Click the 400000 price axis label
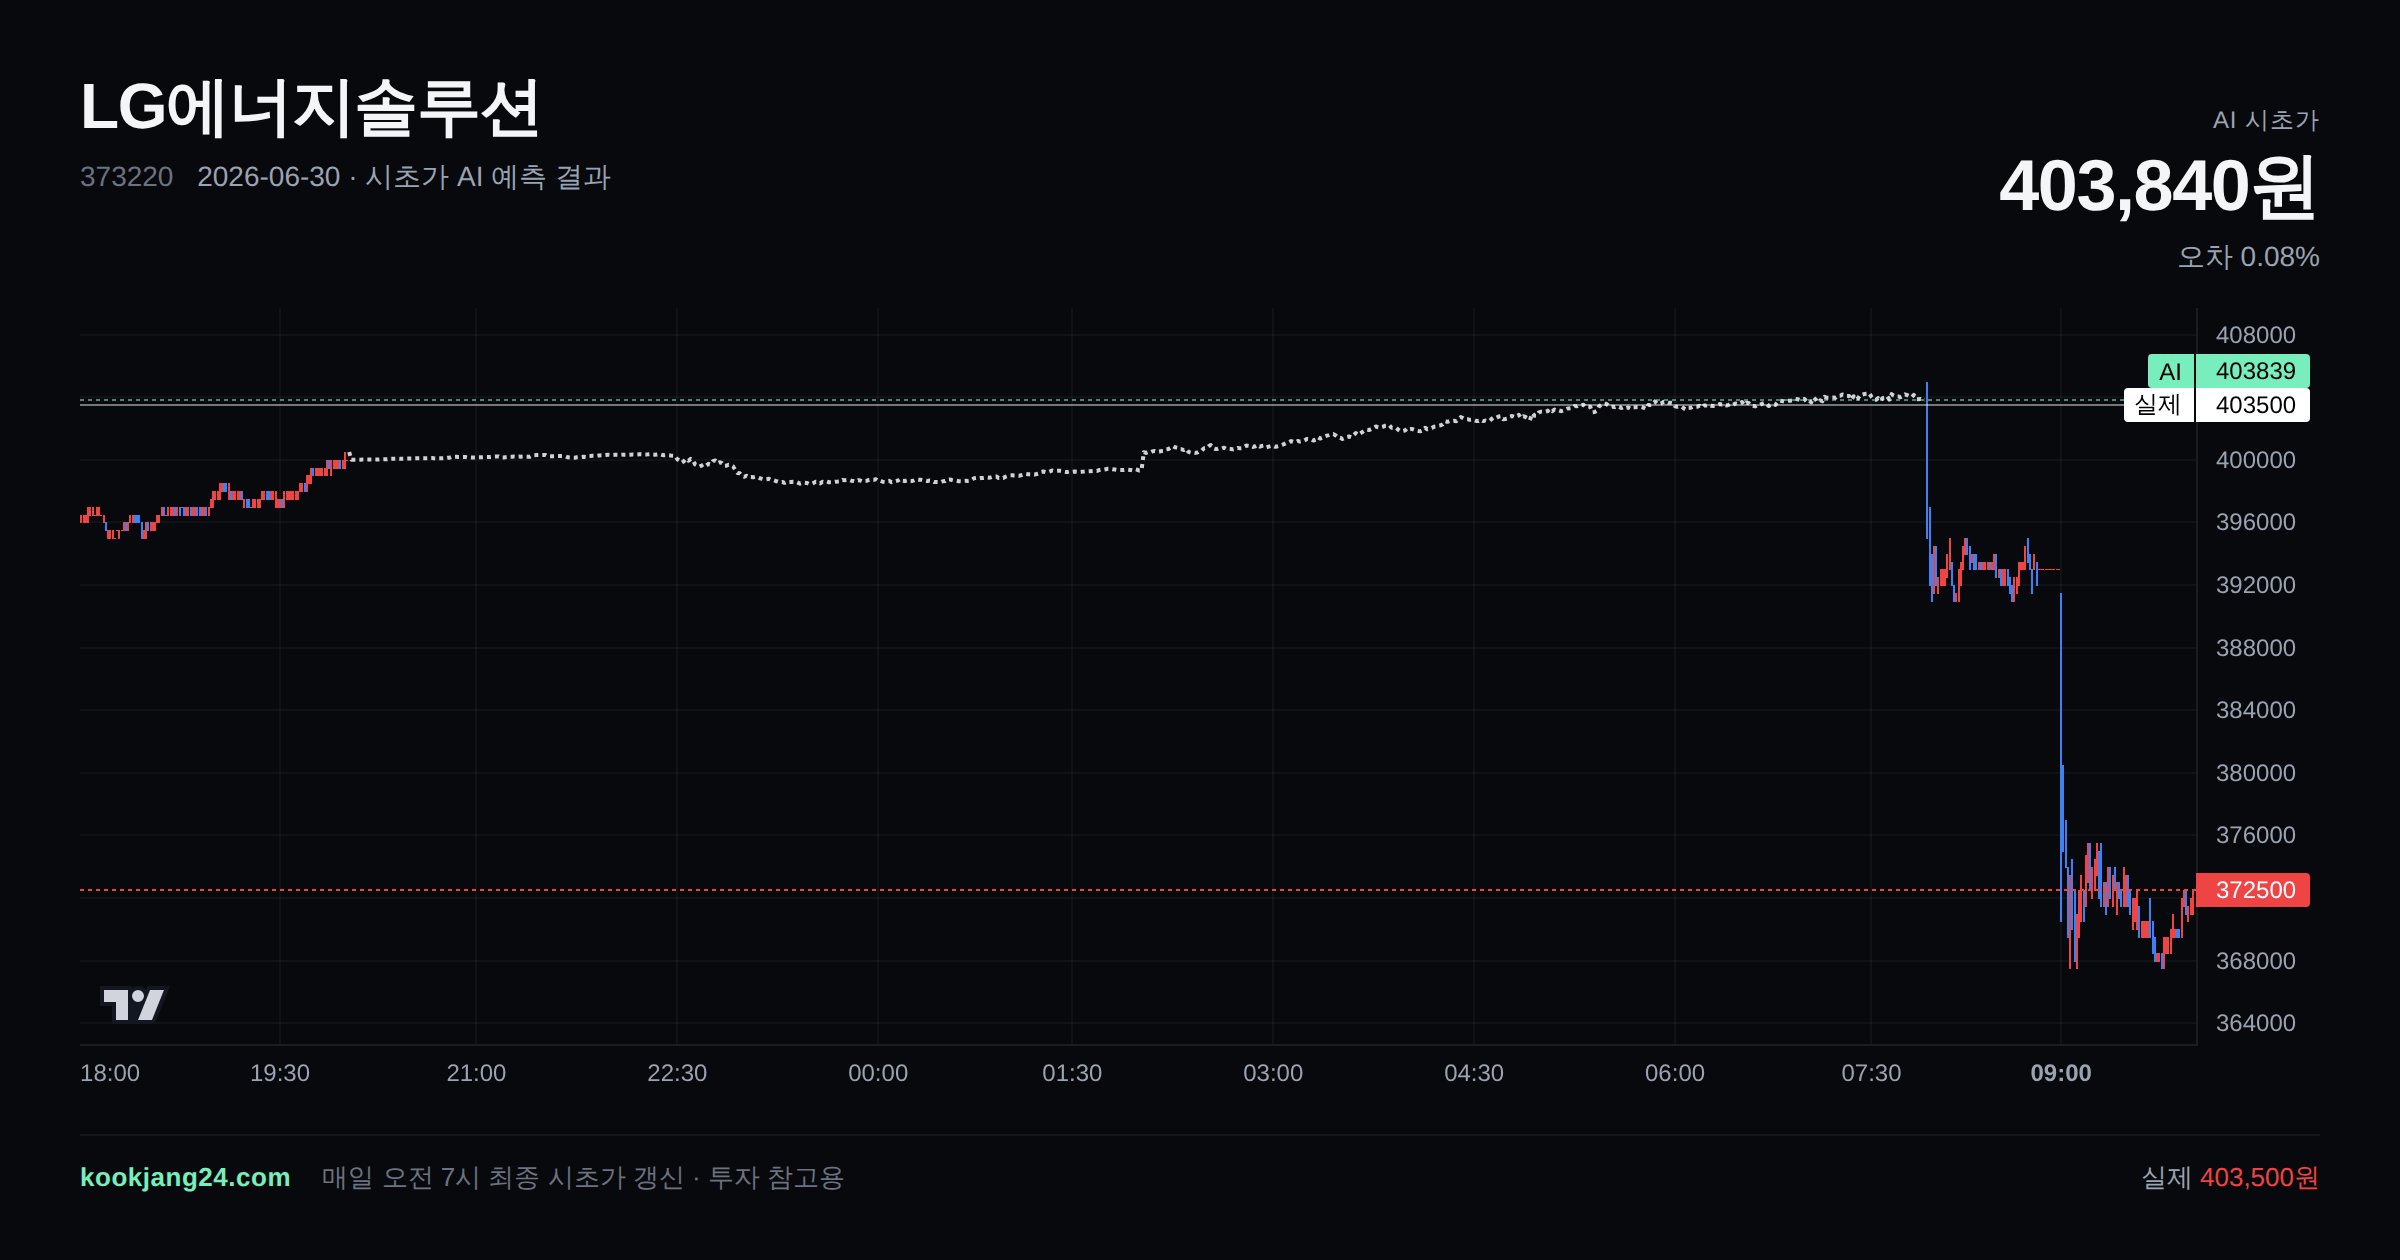 [x=2255, y=460]
